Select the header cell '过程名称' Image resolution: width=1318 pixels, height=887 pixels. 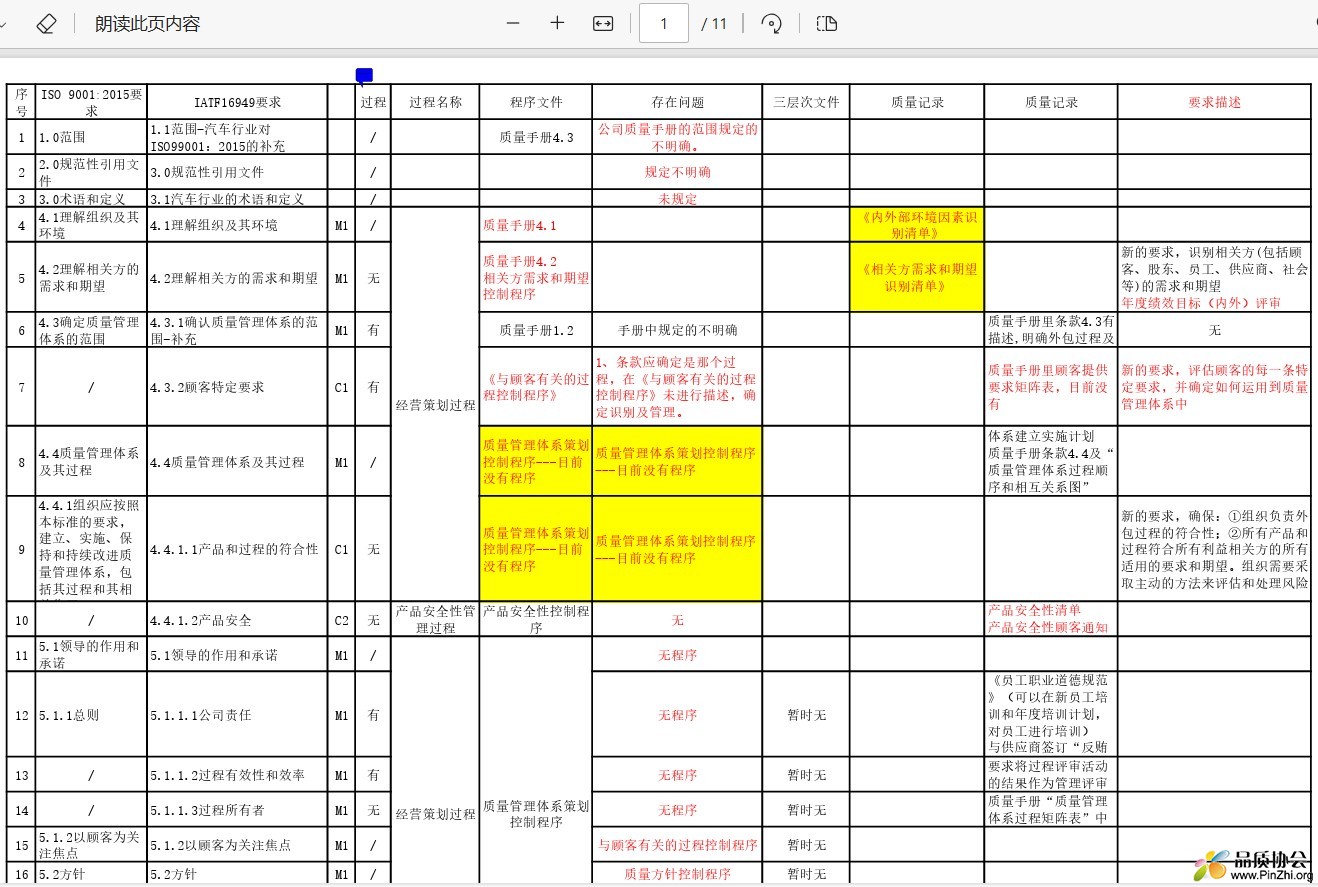(x=435, y=102)
